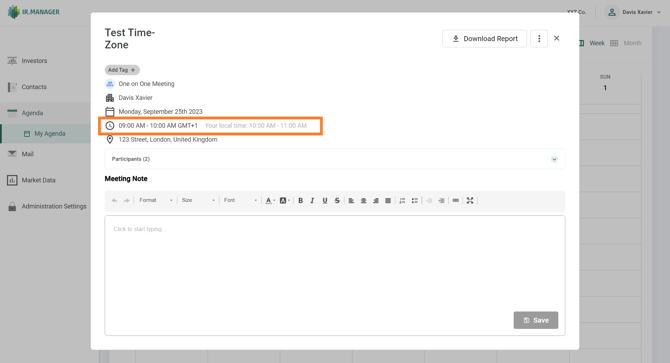Click '09:00 AM - 10:00 AM GMT+1' time text
Screen dimensions: 670x363
[158, 126]
